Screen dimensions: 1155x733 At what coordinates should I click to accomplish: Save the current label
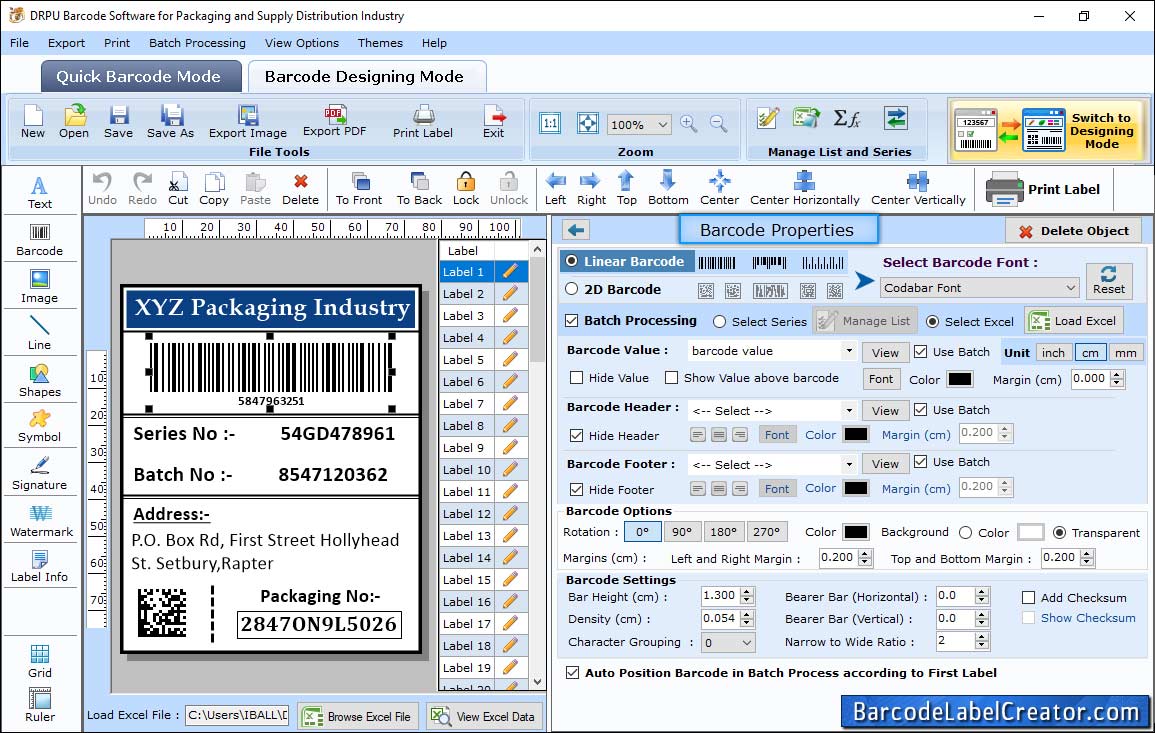click(x=119, y=122)
